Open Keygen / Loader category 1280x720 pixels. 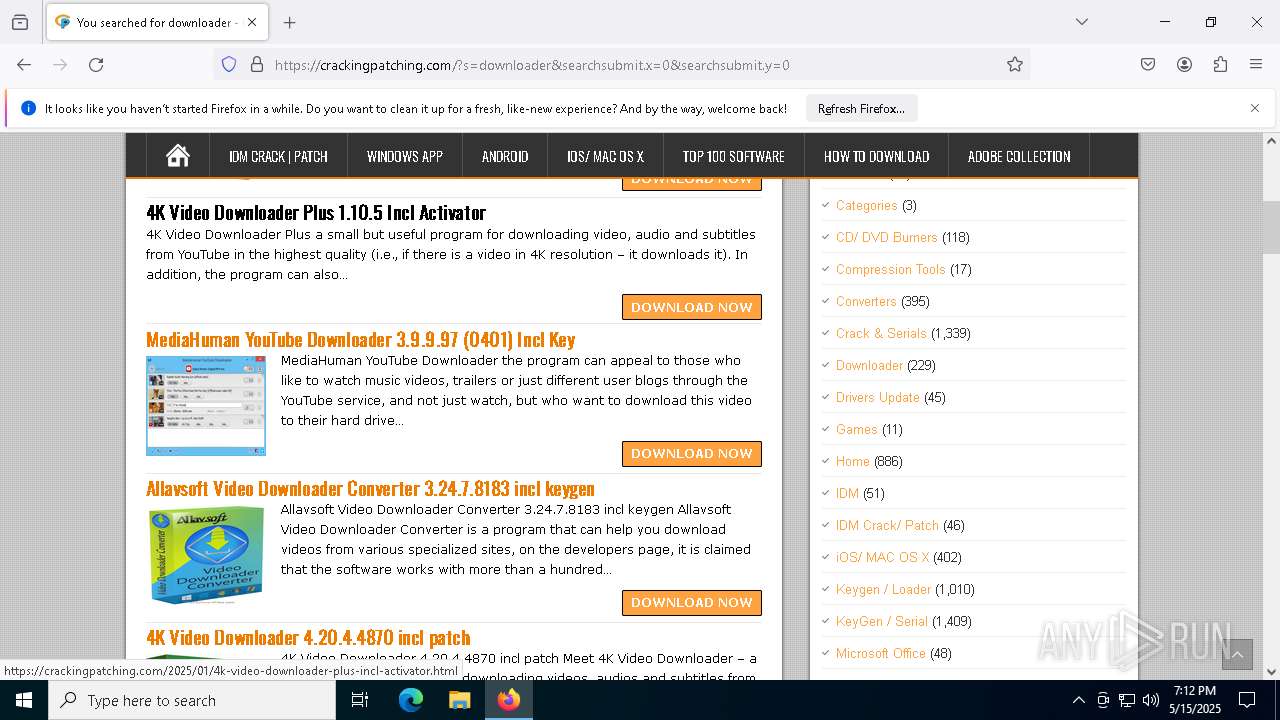[x=883, y=589]
